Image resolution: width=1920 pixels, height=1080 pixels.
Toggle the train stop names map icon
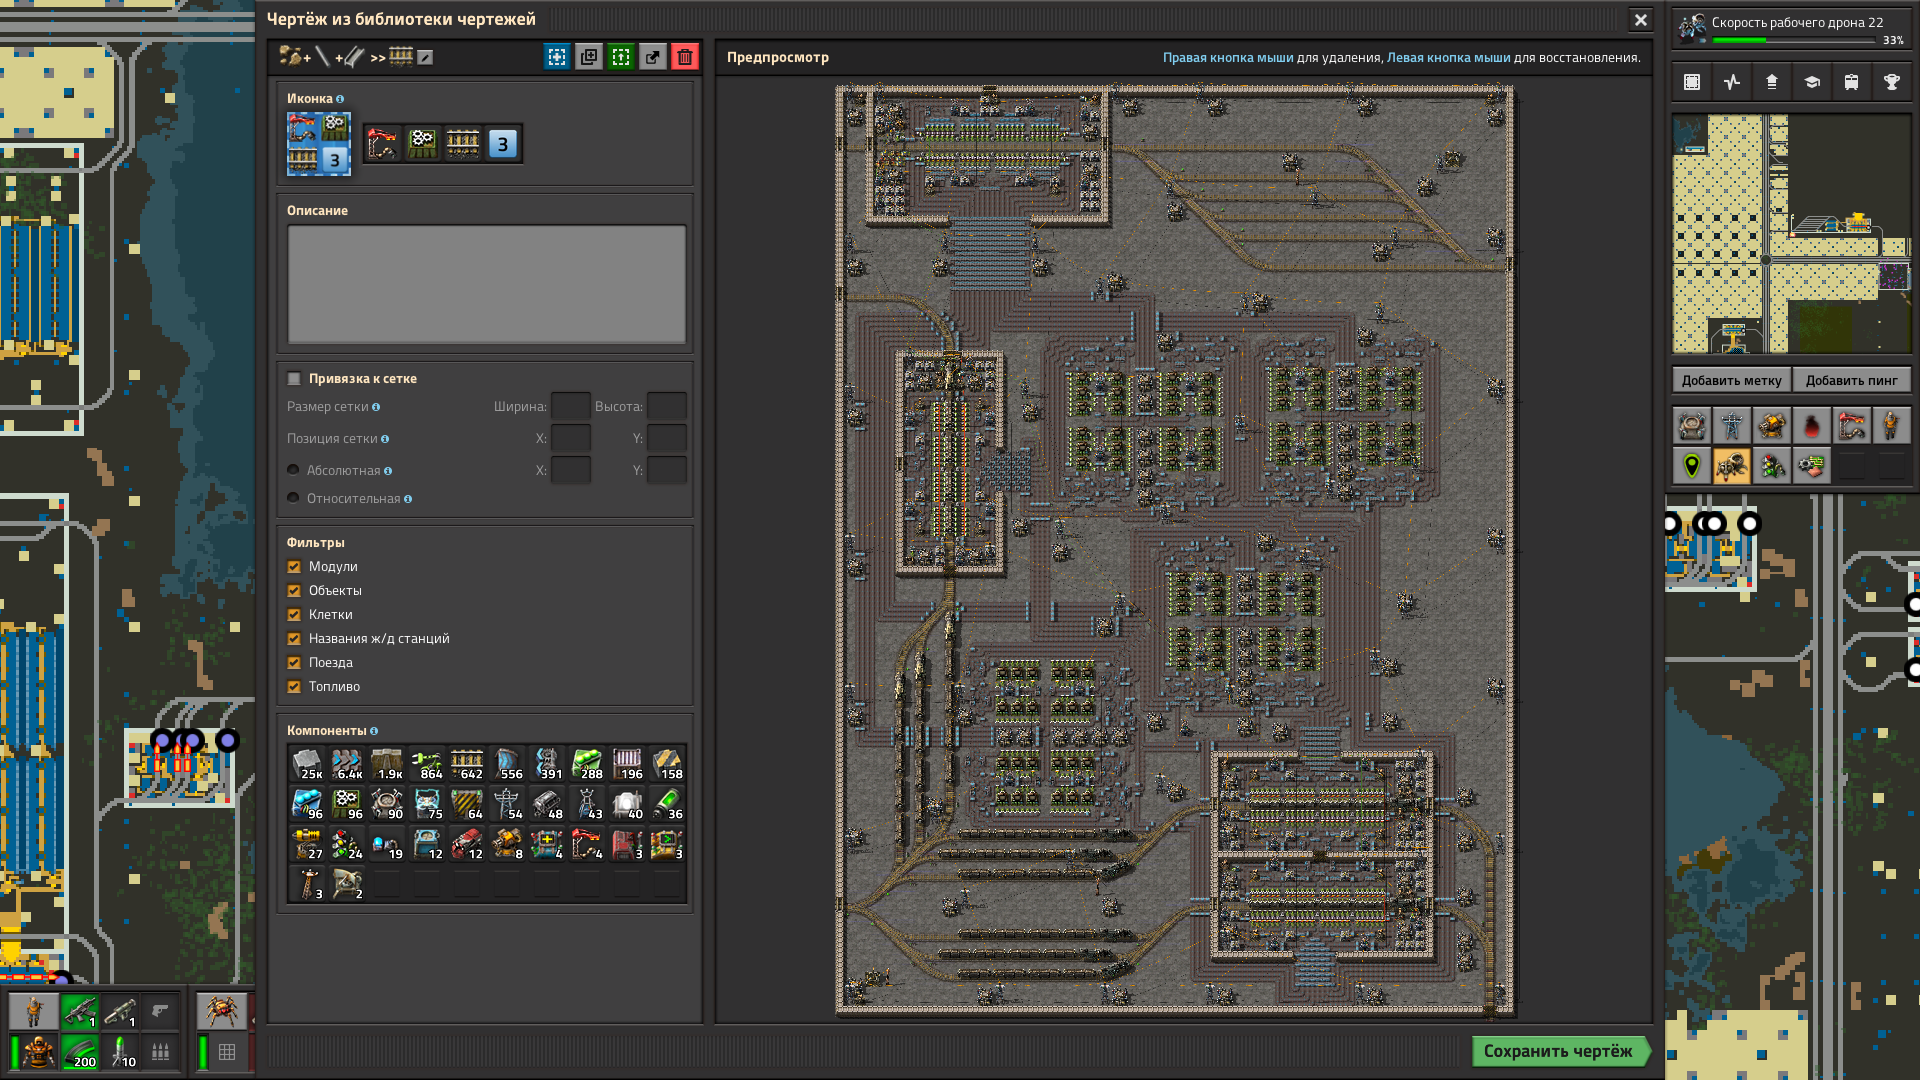[x=1852, y=426]
